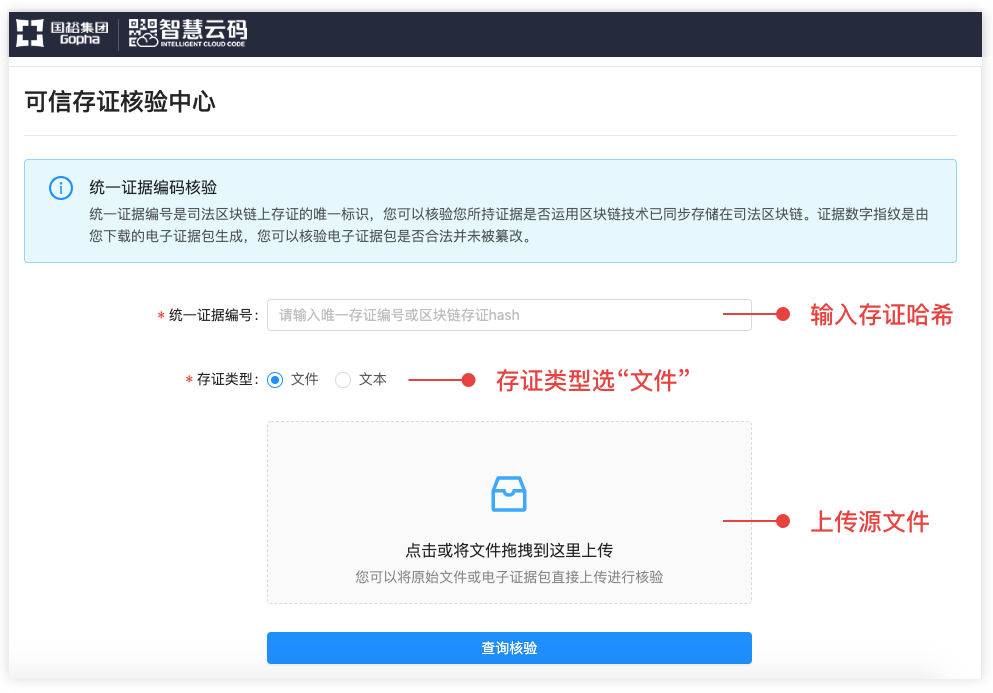993x693 pixels.
Task: Click the red 存证类型选“文件” annotation text
Action: (594, 380)
